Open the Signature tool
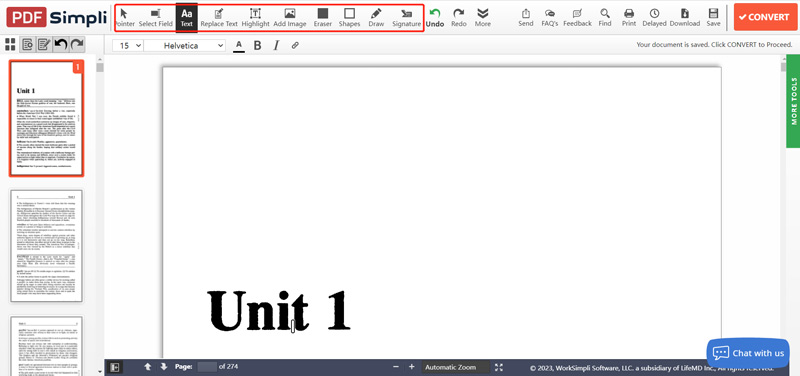This screenshot has height=376, width=800. [407, 17]
